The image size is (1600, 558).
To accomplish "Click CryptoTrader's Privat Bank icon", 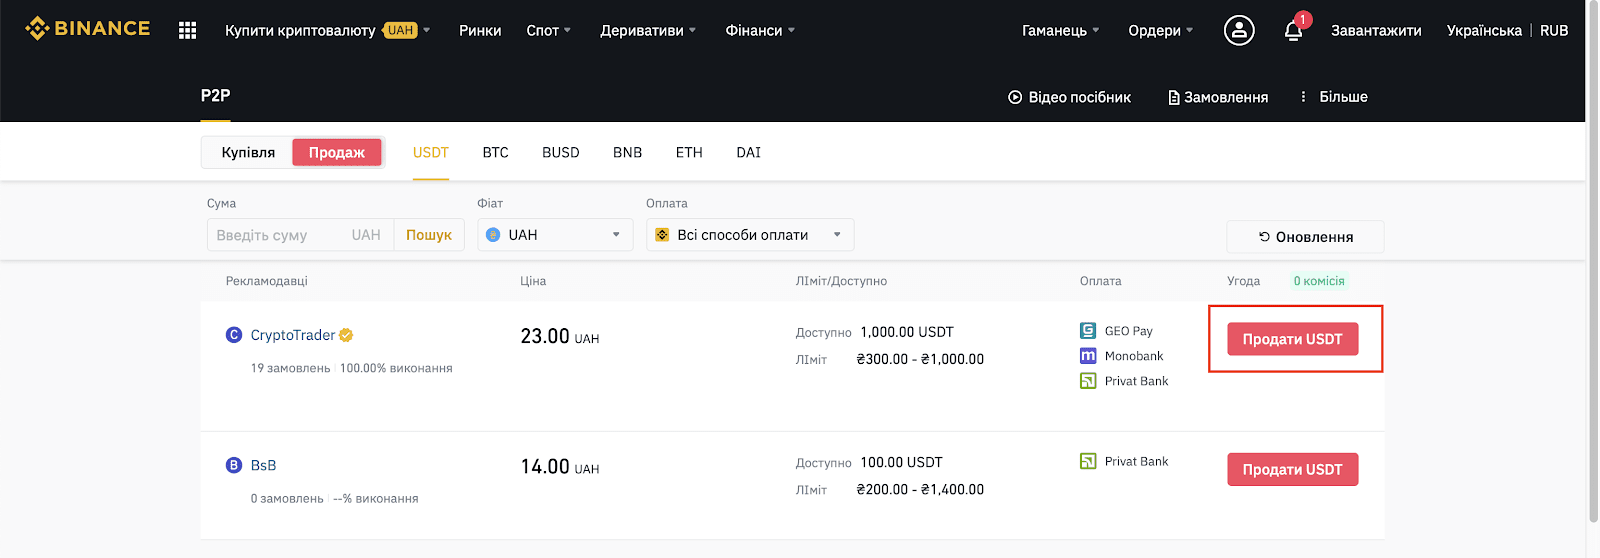I will [x=1088, y=381].
